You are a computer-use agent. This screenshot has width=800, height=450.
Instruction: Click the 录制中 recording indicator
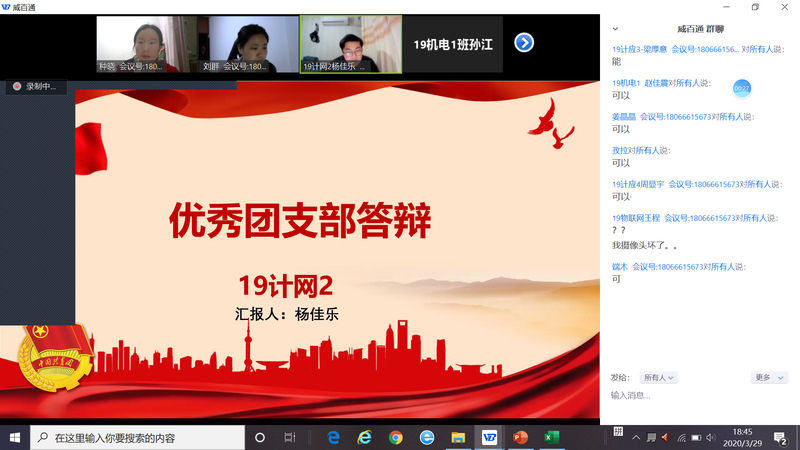point(35,87)
